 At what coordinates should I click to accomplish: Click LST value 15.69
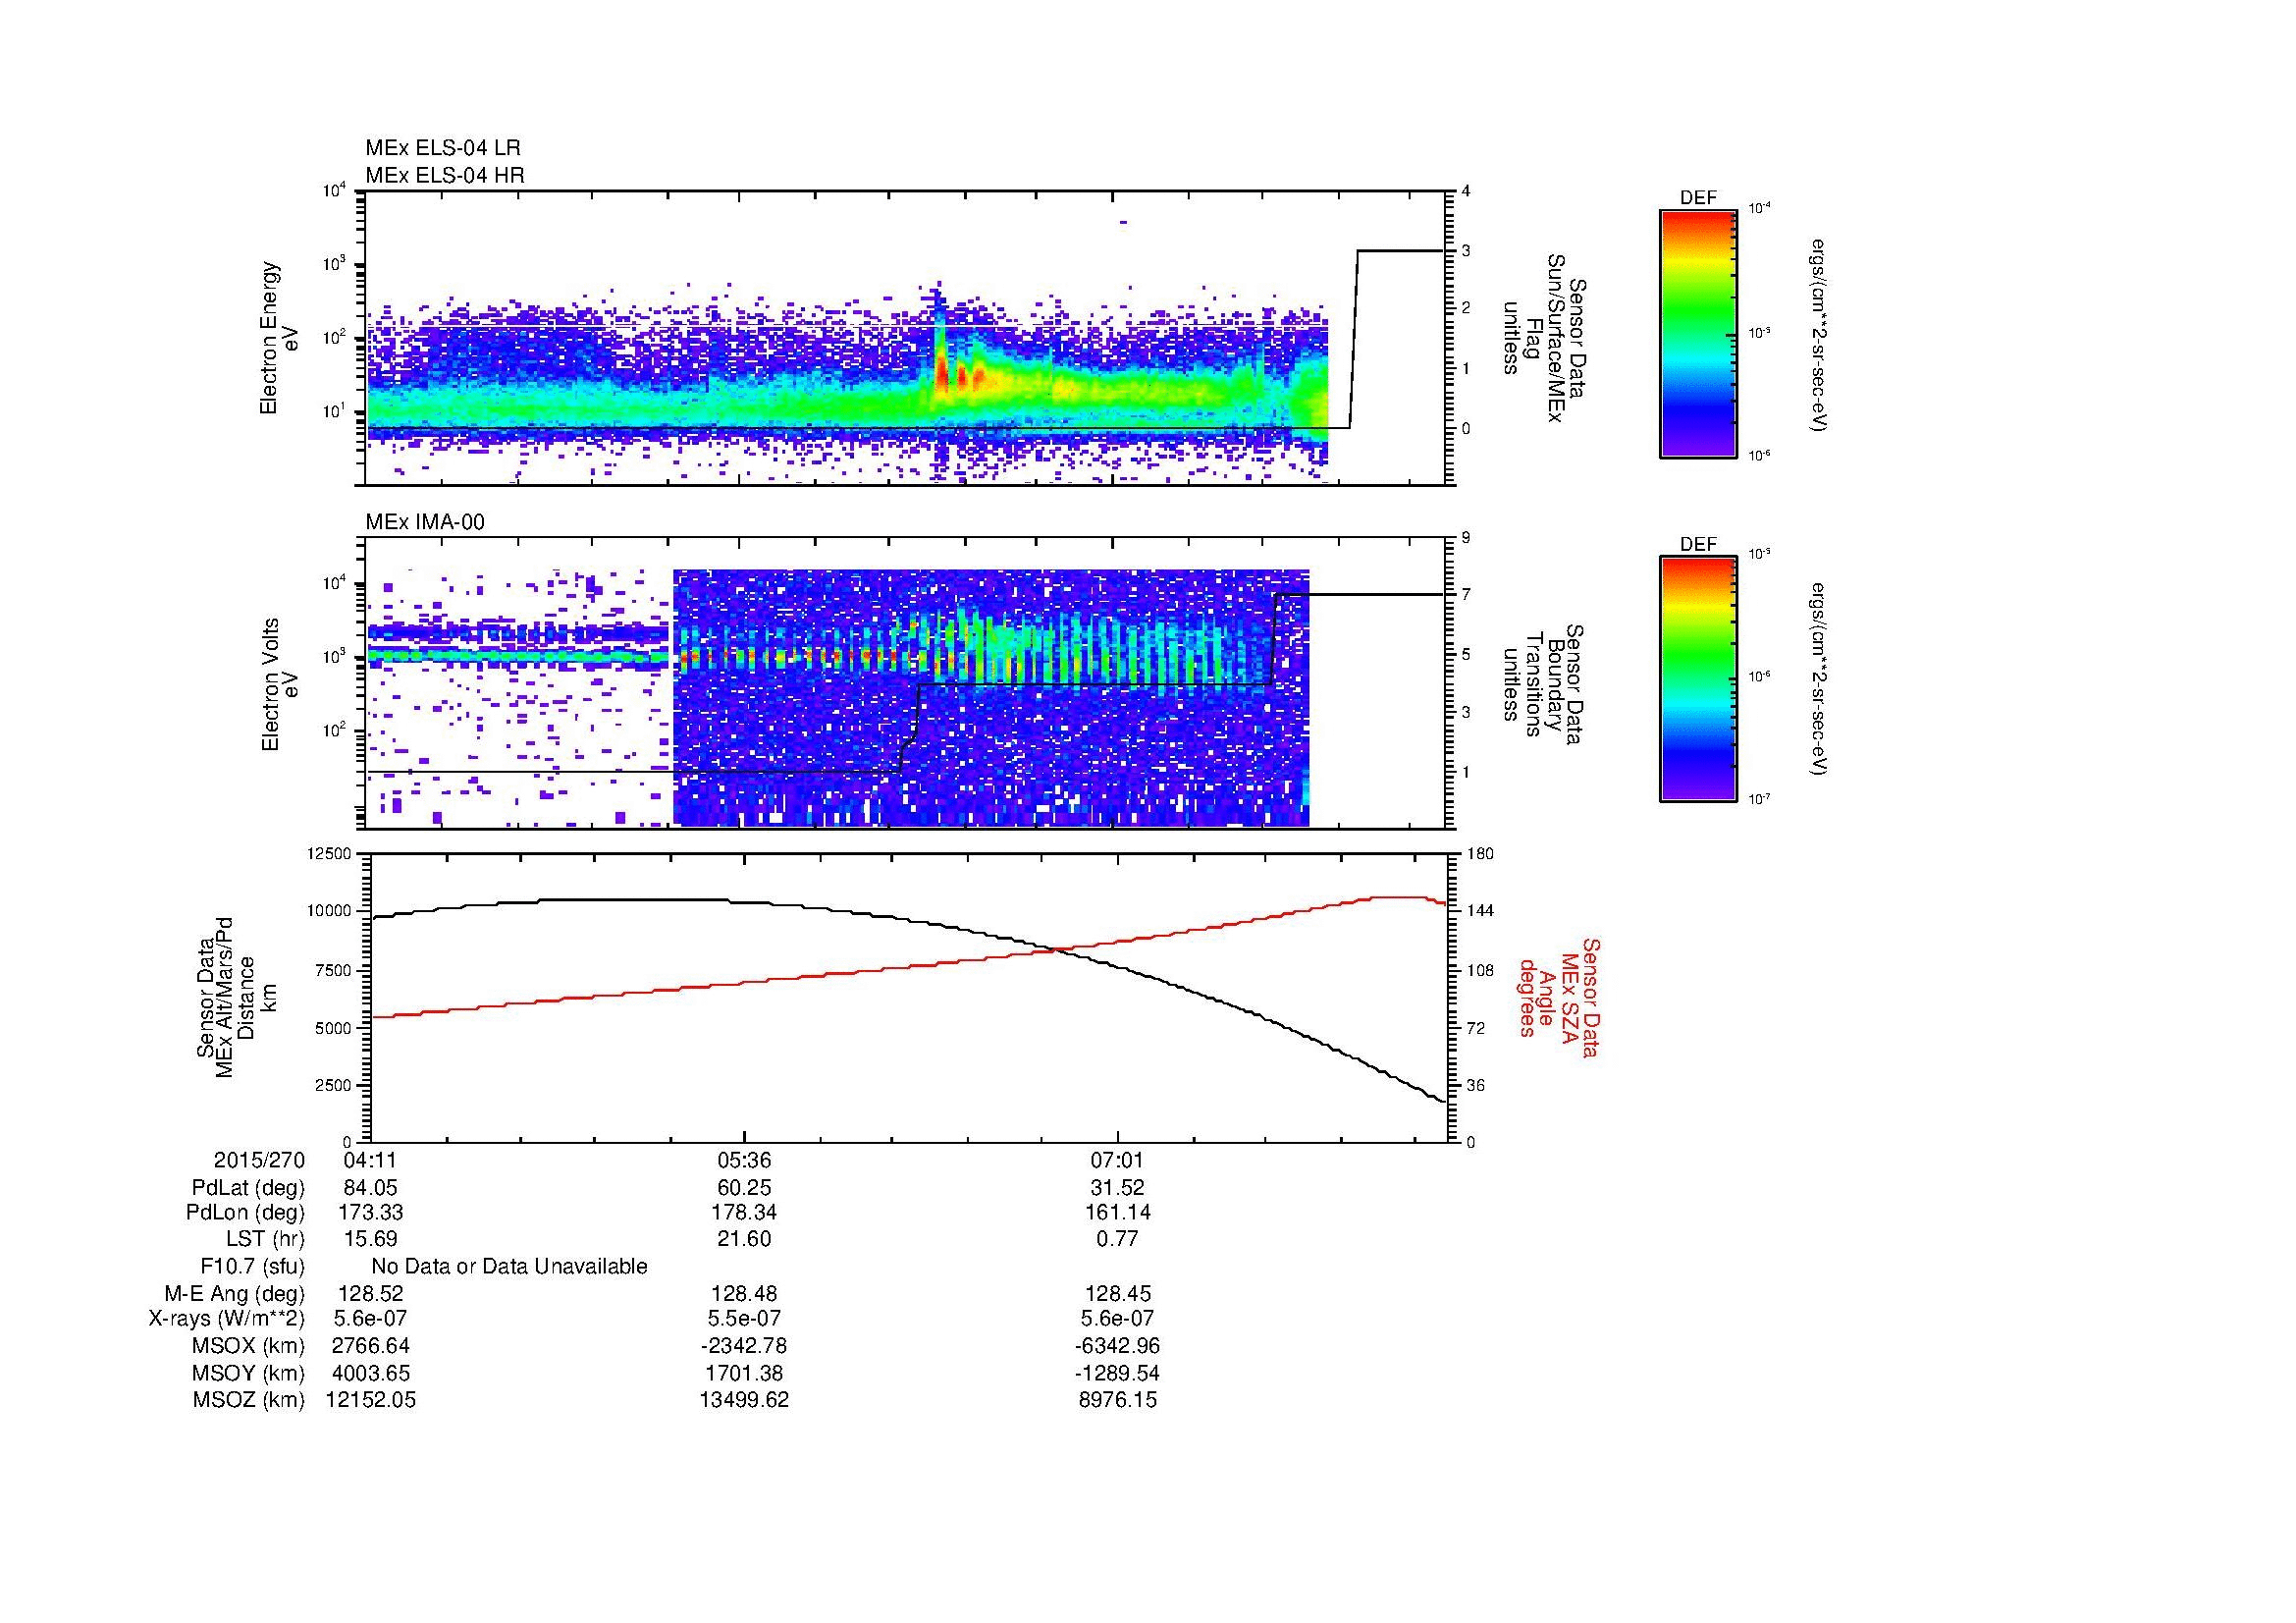click(371, 1239)
